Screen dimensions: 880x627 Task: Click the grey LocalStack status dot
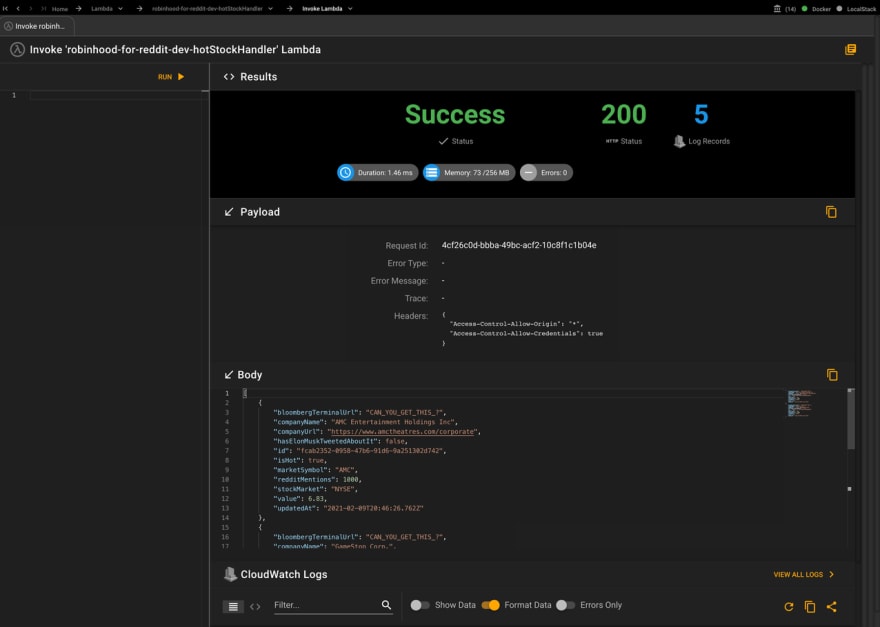839,8
